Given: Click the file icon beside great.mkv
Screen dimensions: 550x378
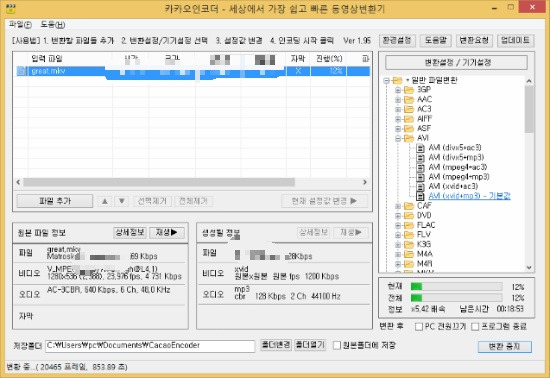Looking at the screenshot, I should (x=21, y=71).
